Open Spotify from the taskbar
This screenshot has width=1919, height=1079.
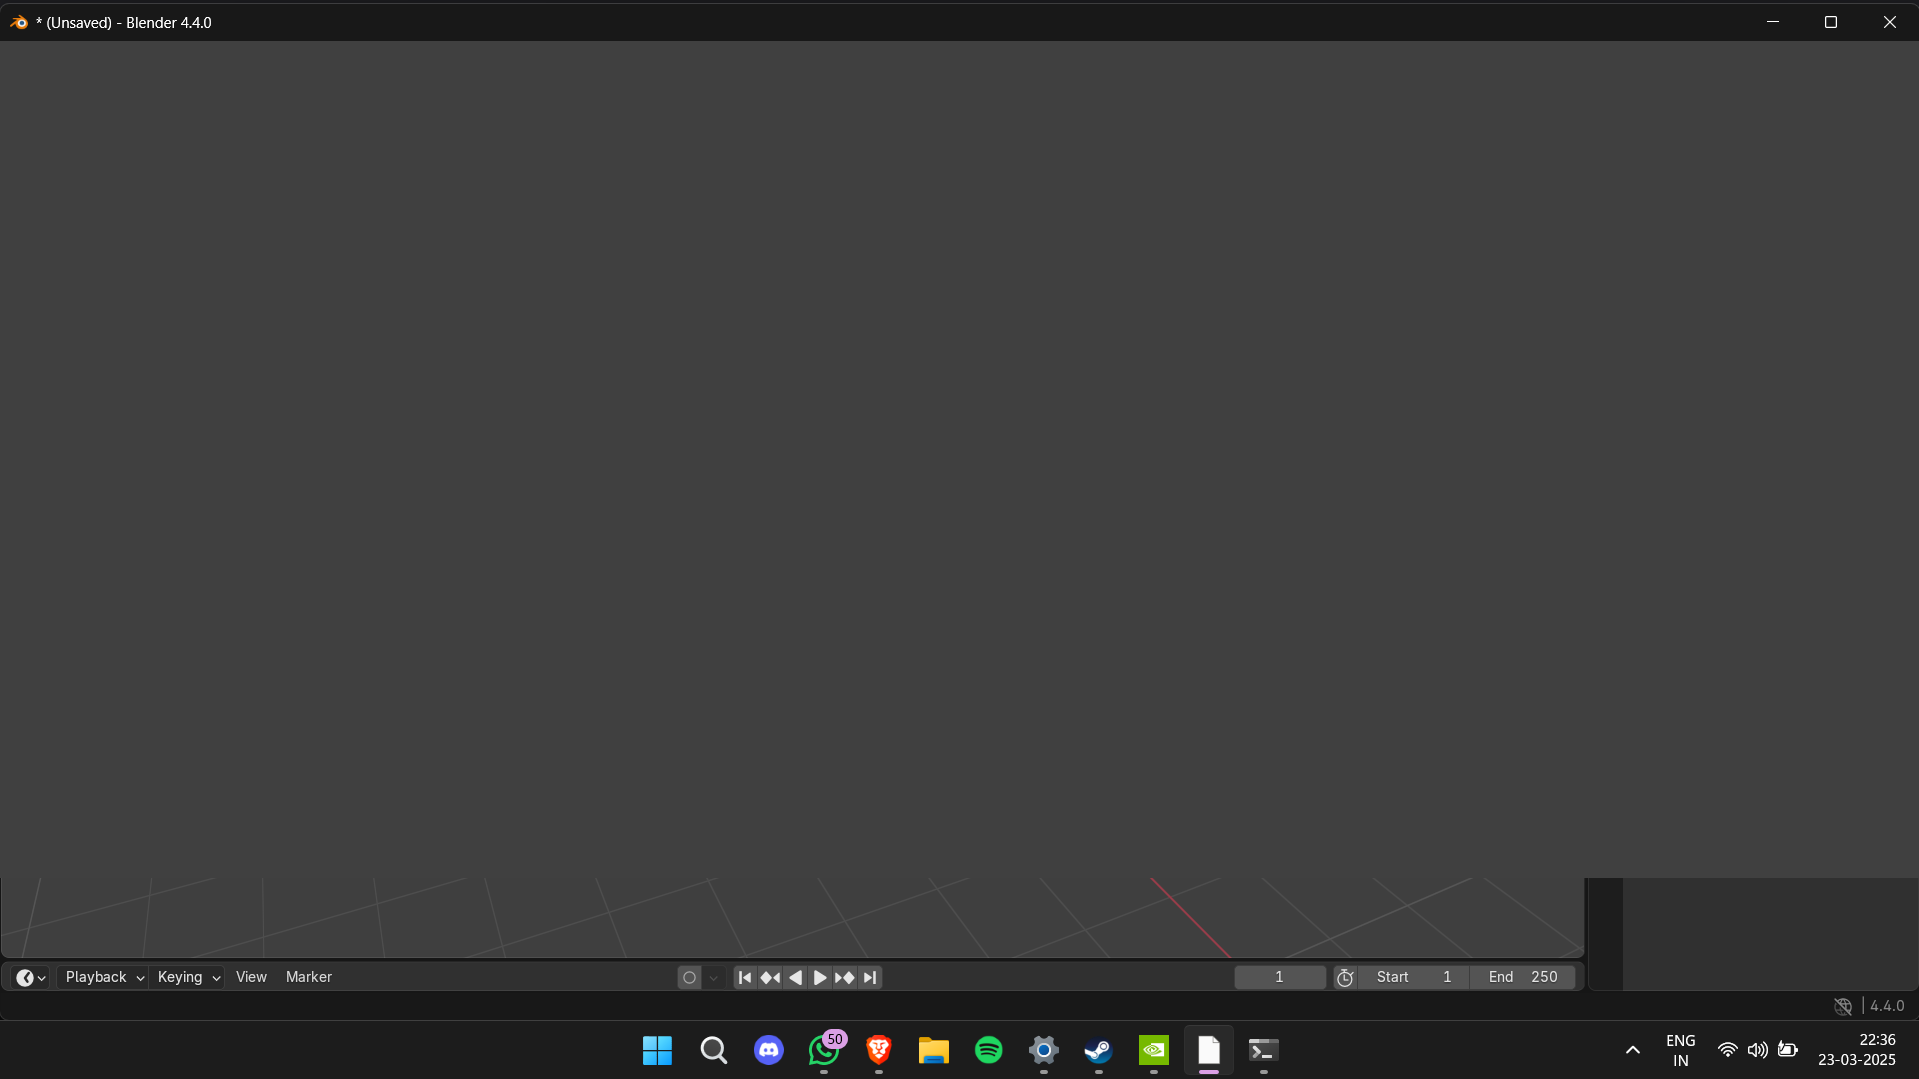click(x=989, y=1050)
